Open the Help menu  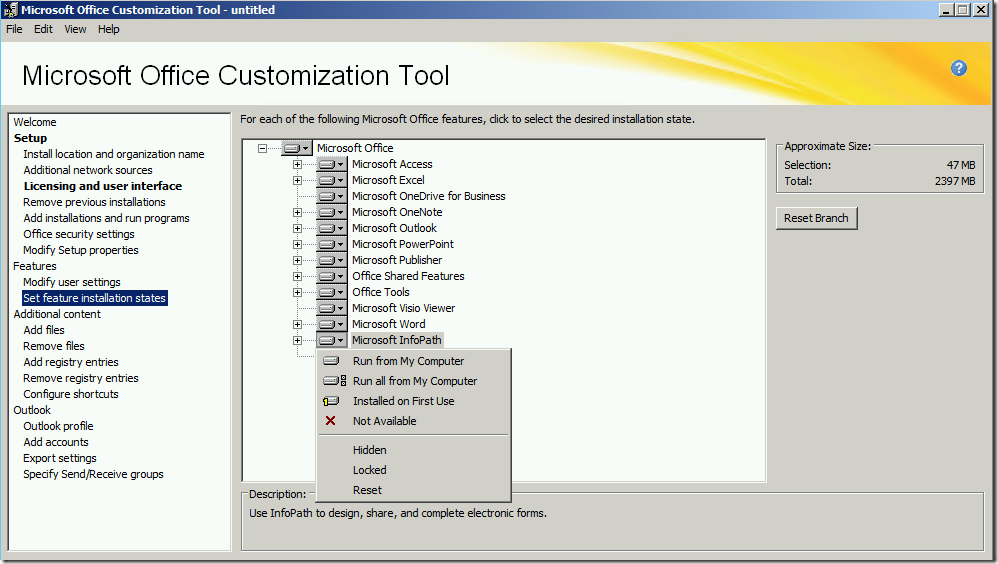click(x=109, y=29)
